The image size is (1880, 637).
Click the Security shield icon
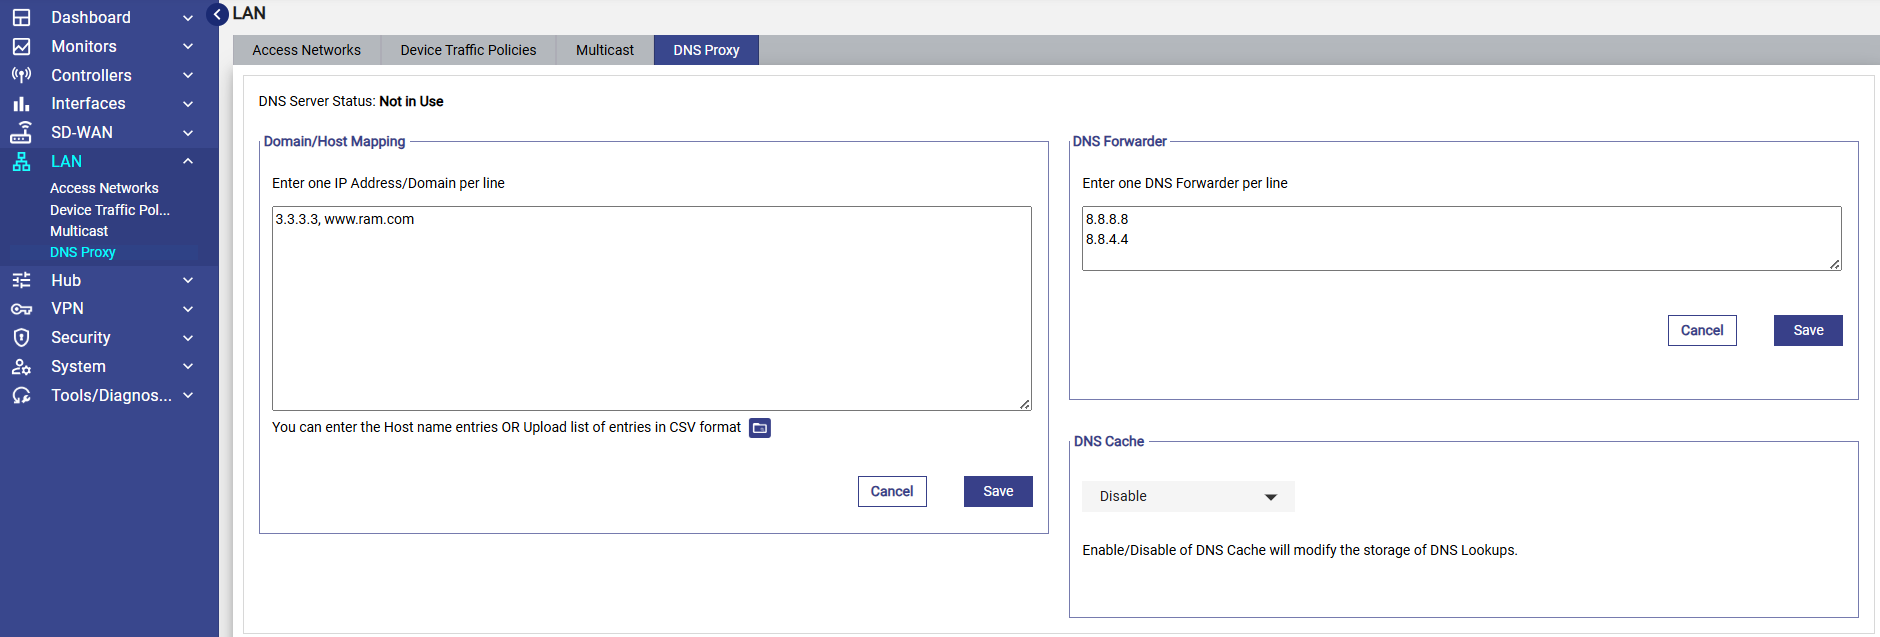point(21,338)
